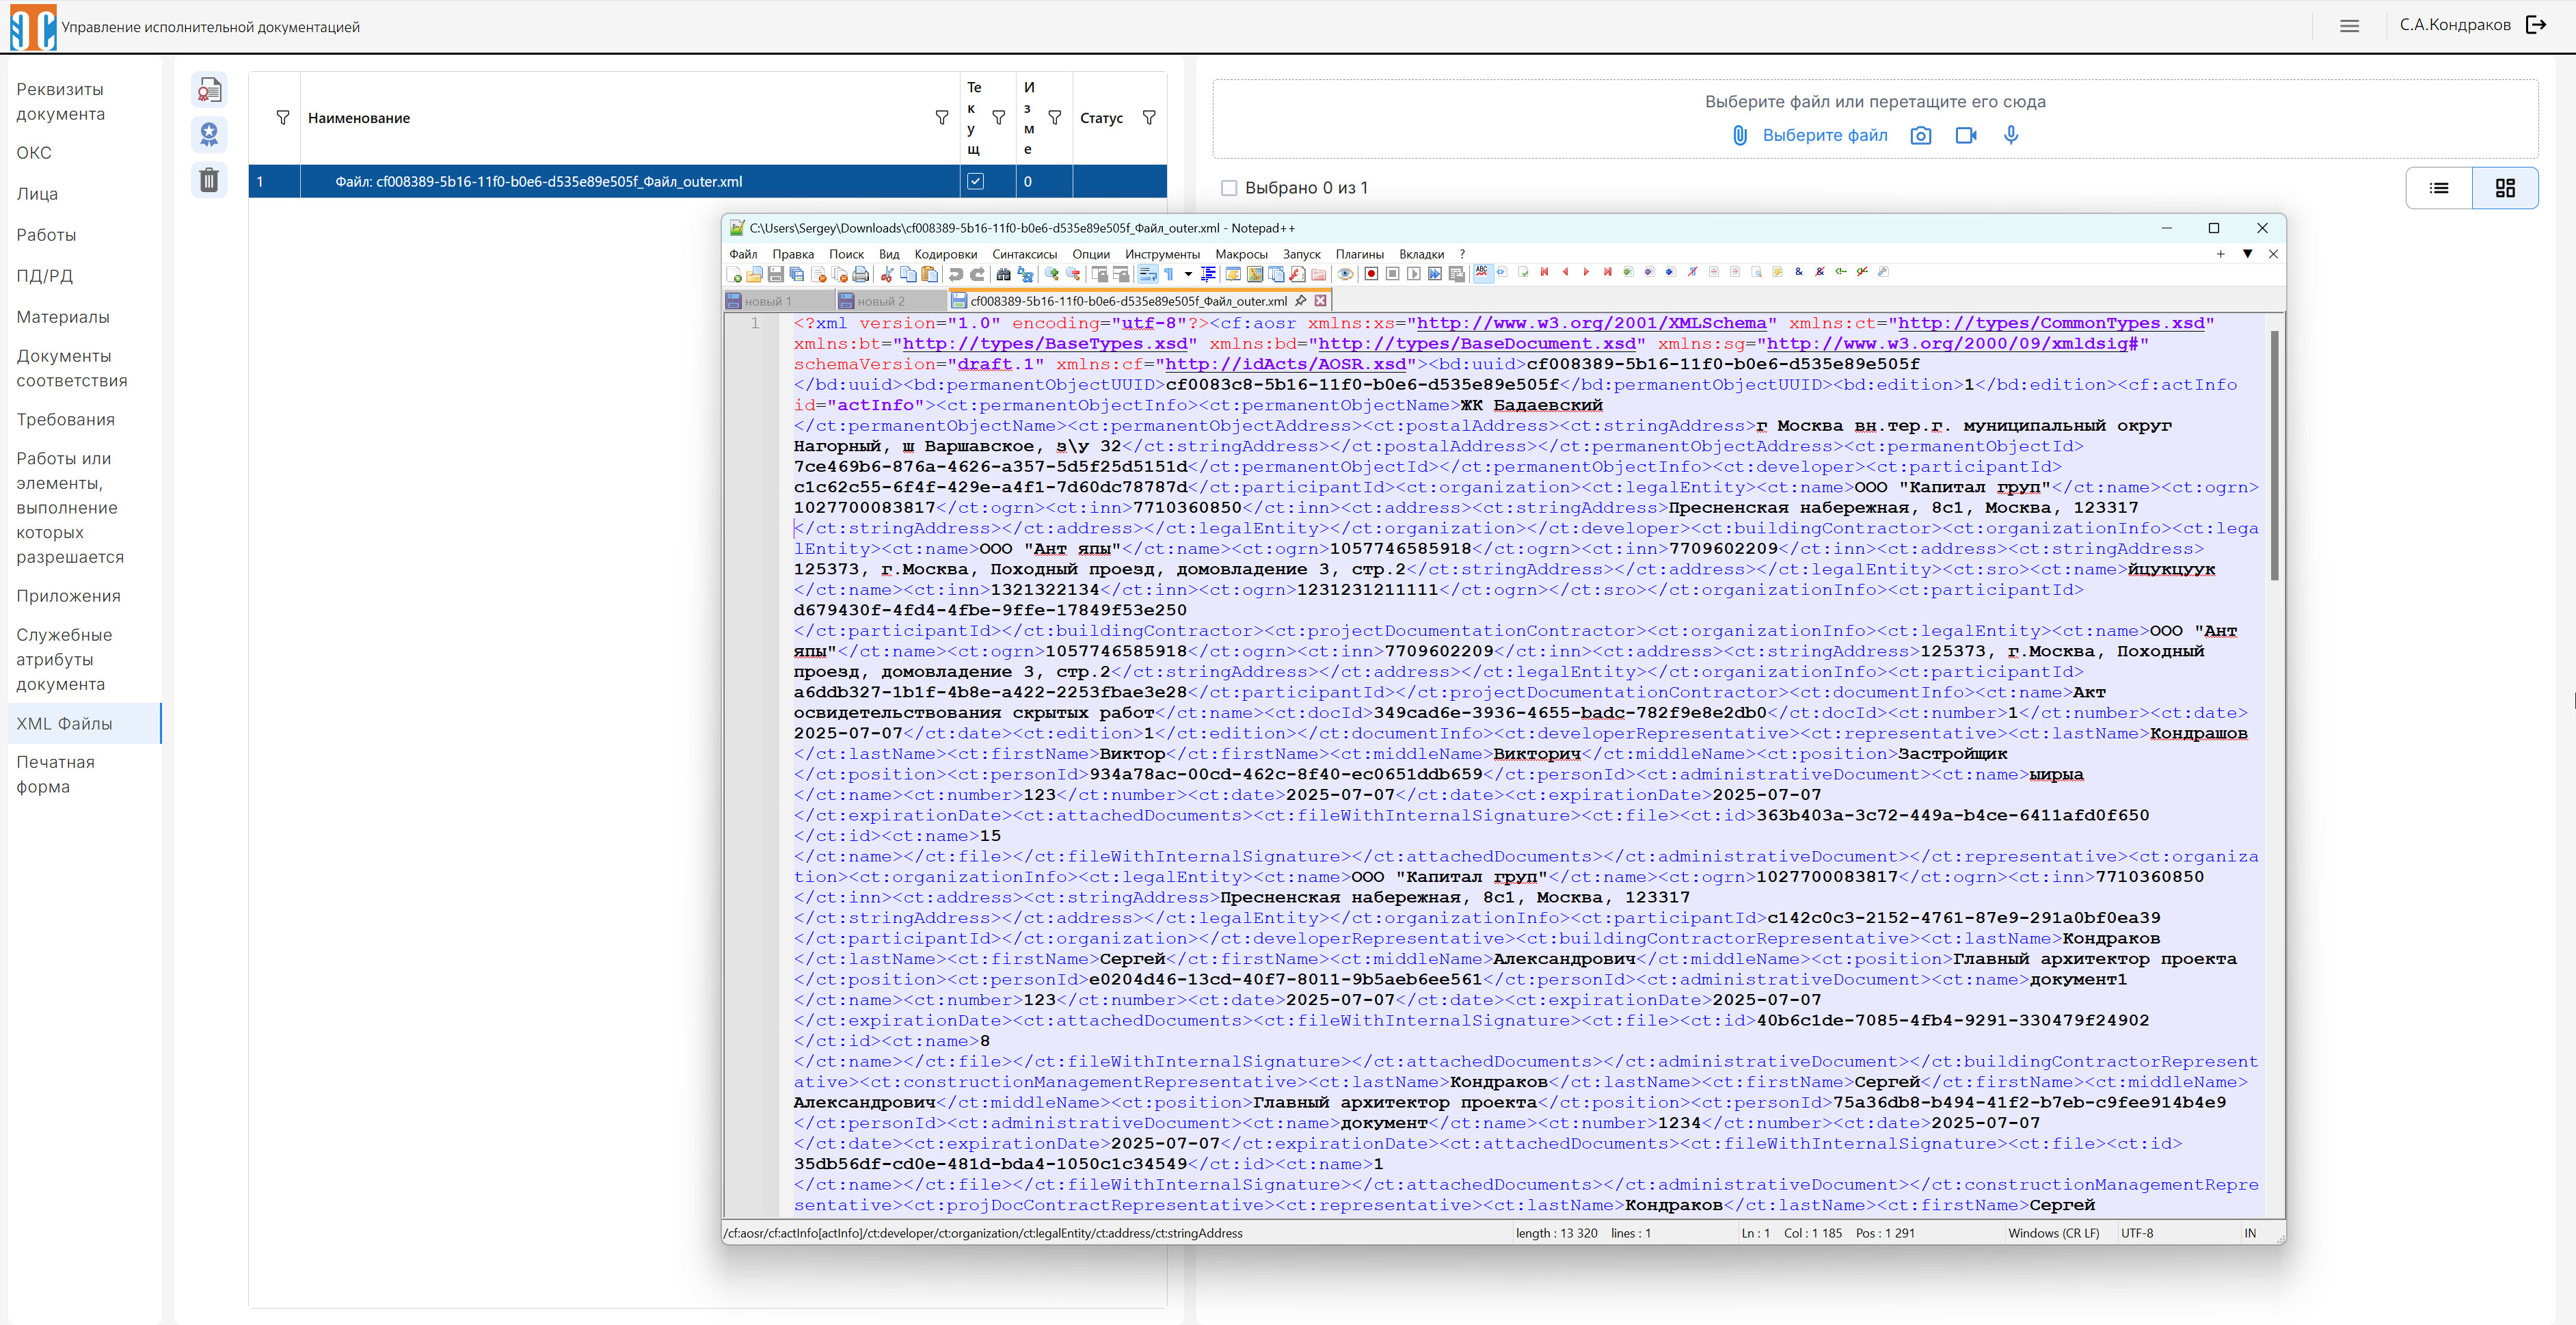
Task: Open the Document Map icon in Notepad++
Action: click(1255, 274)
